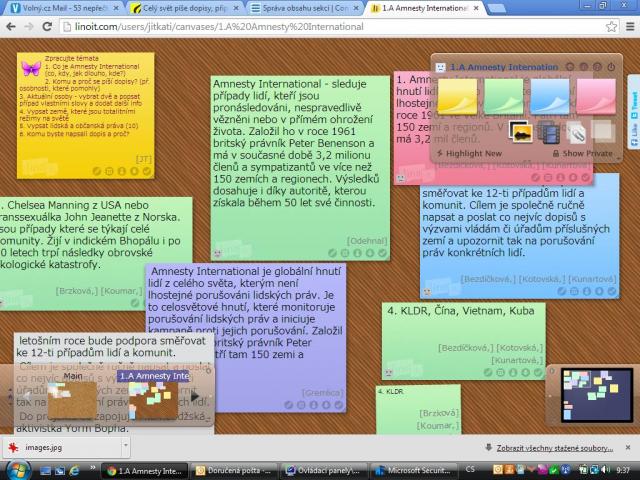Click the 1.A Amnesty Internation palette title

point(504,67)
